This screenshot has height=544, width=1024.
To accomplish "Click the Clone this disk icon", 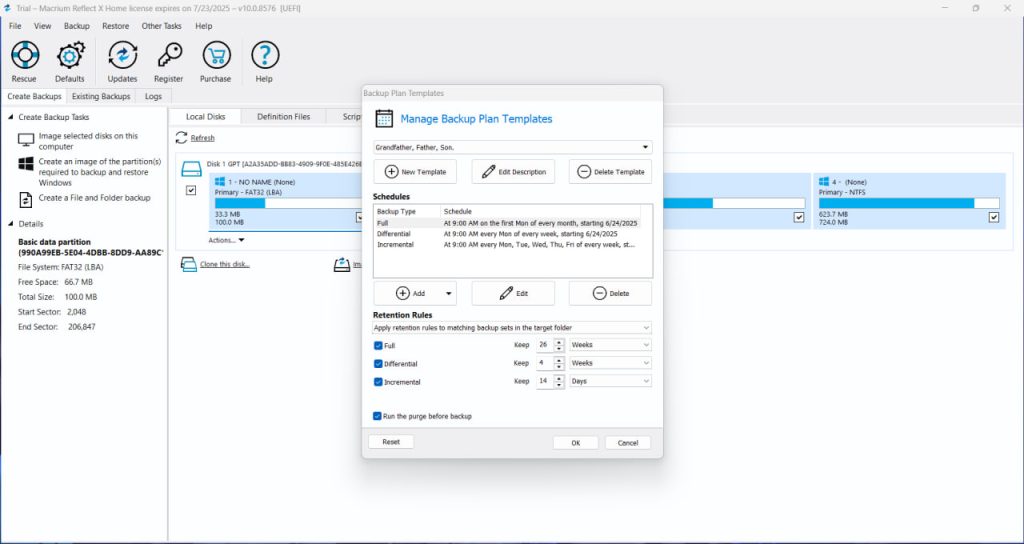I will point(189,264).
